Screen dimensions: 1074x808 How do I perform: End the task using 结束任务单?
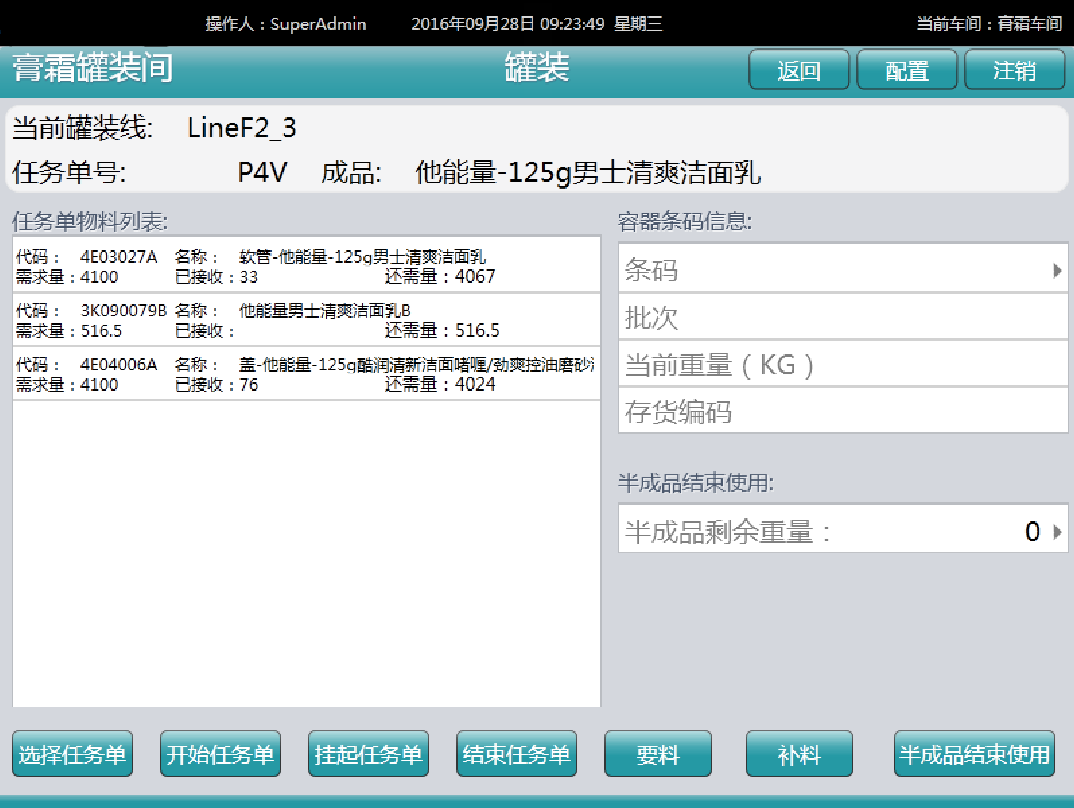[516, 754]
